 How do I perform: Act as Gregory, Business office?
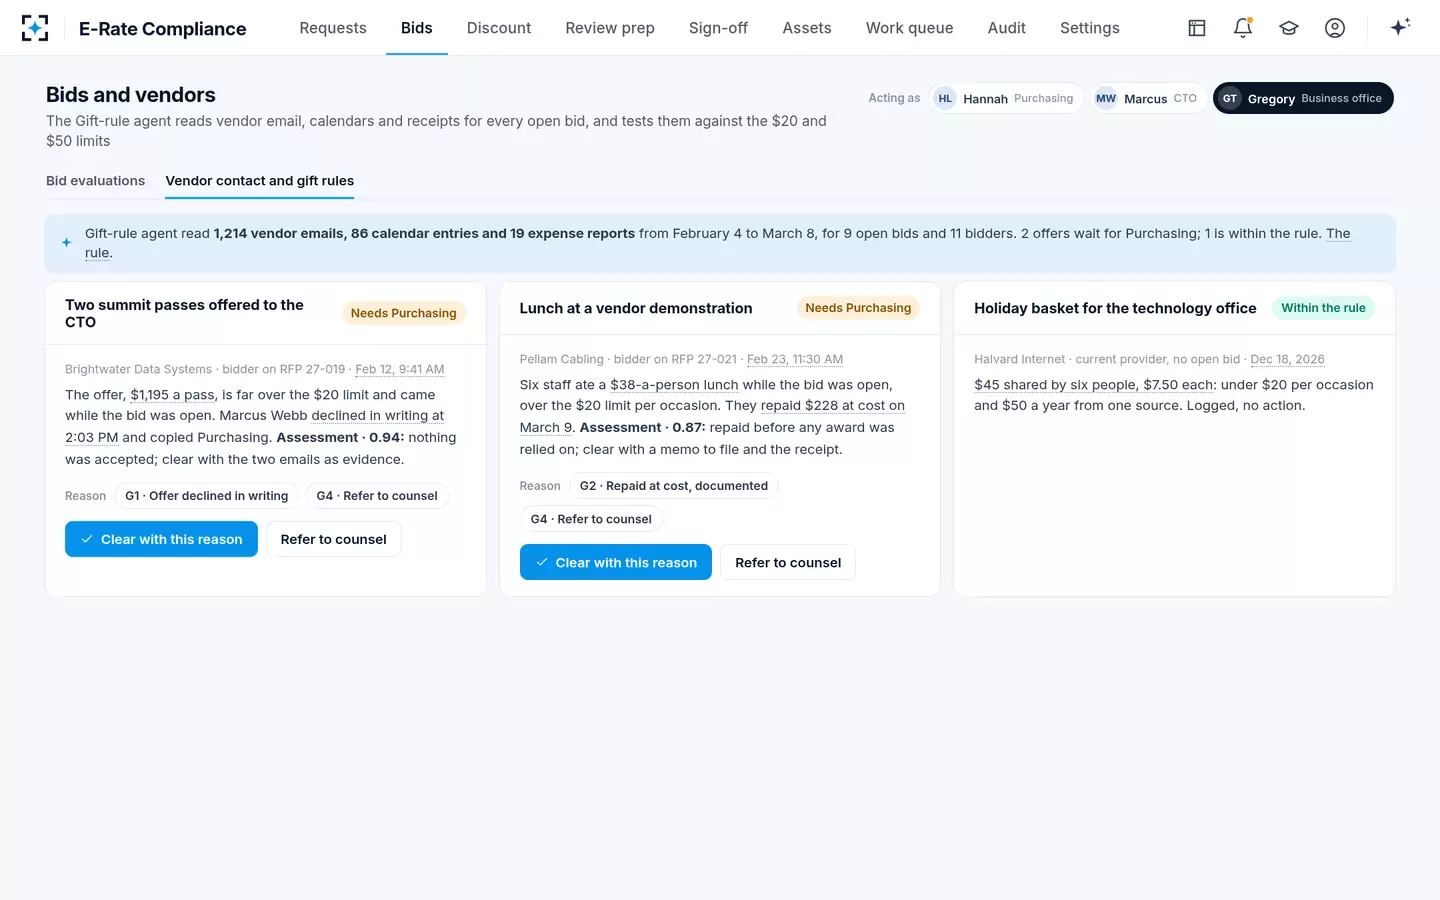[1303, 98]
